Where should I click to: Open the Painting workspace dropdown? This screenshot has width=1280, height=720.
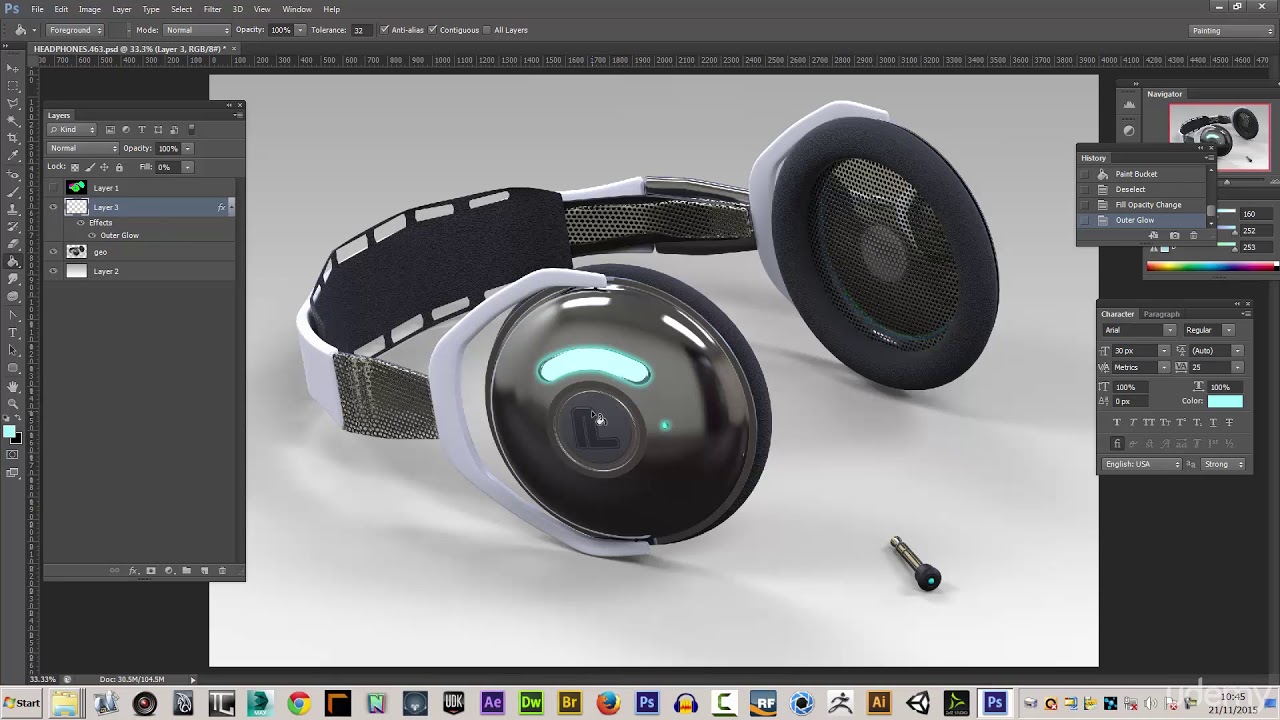point(1232,30)
